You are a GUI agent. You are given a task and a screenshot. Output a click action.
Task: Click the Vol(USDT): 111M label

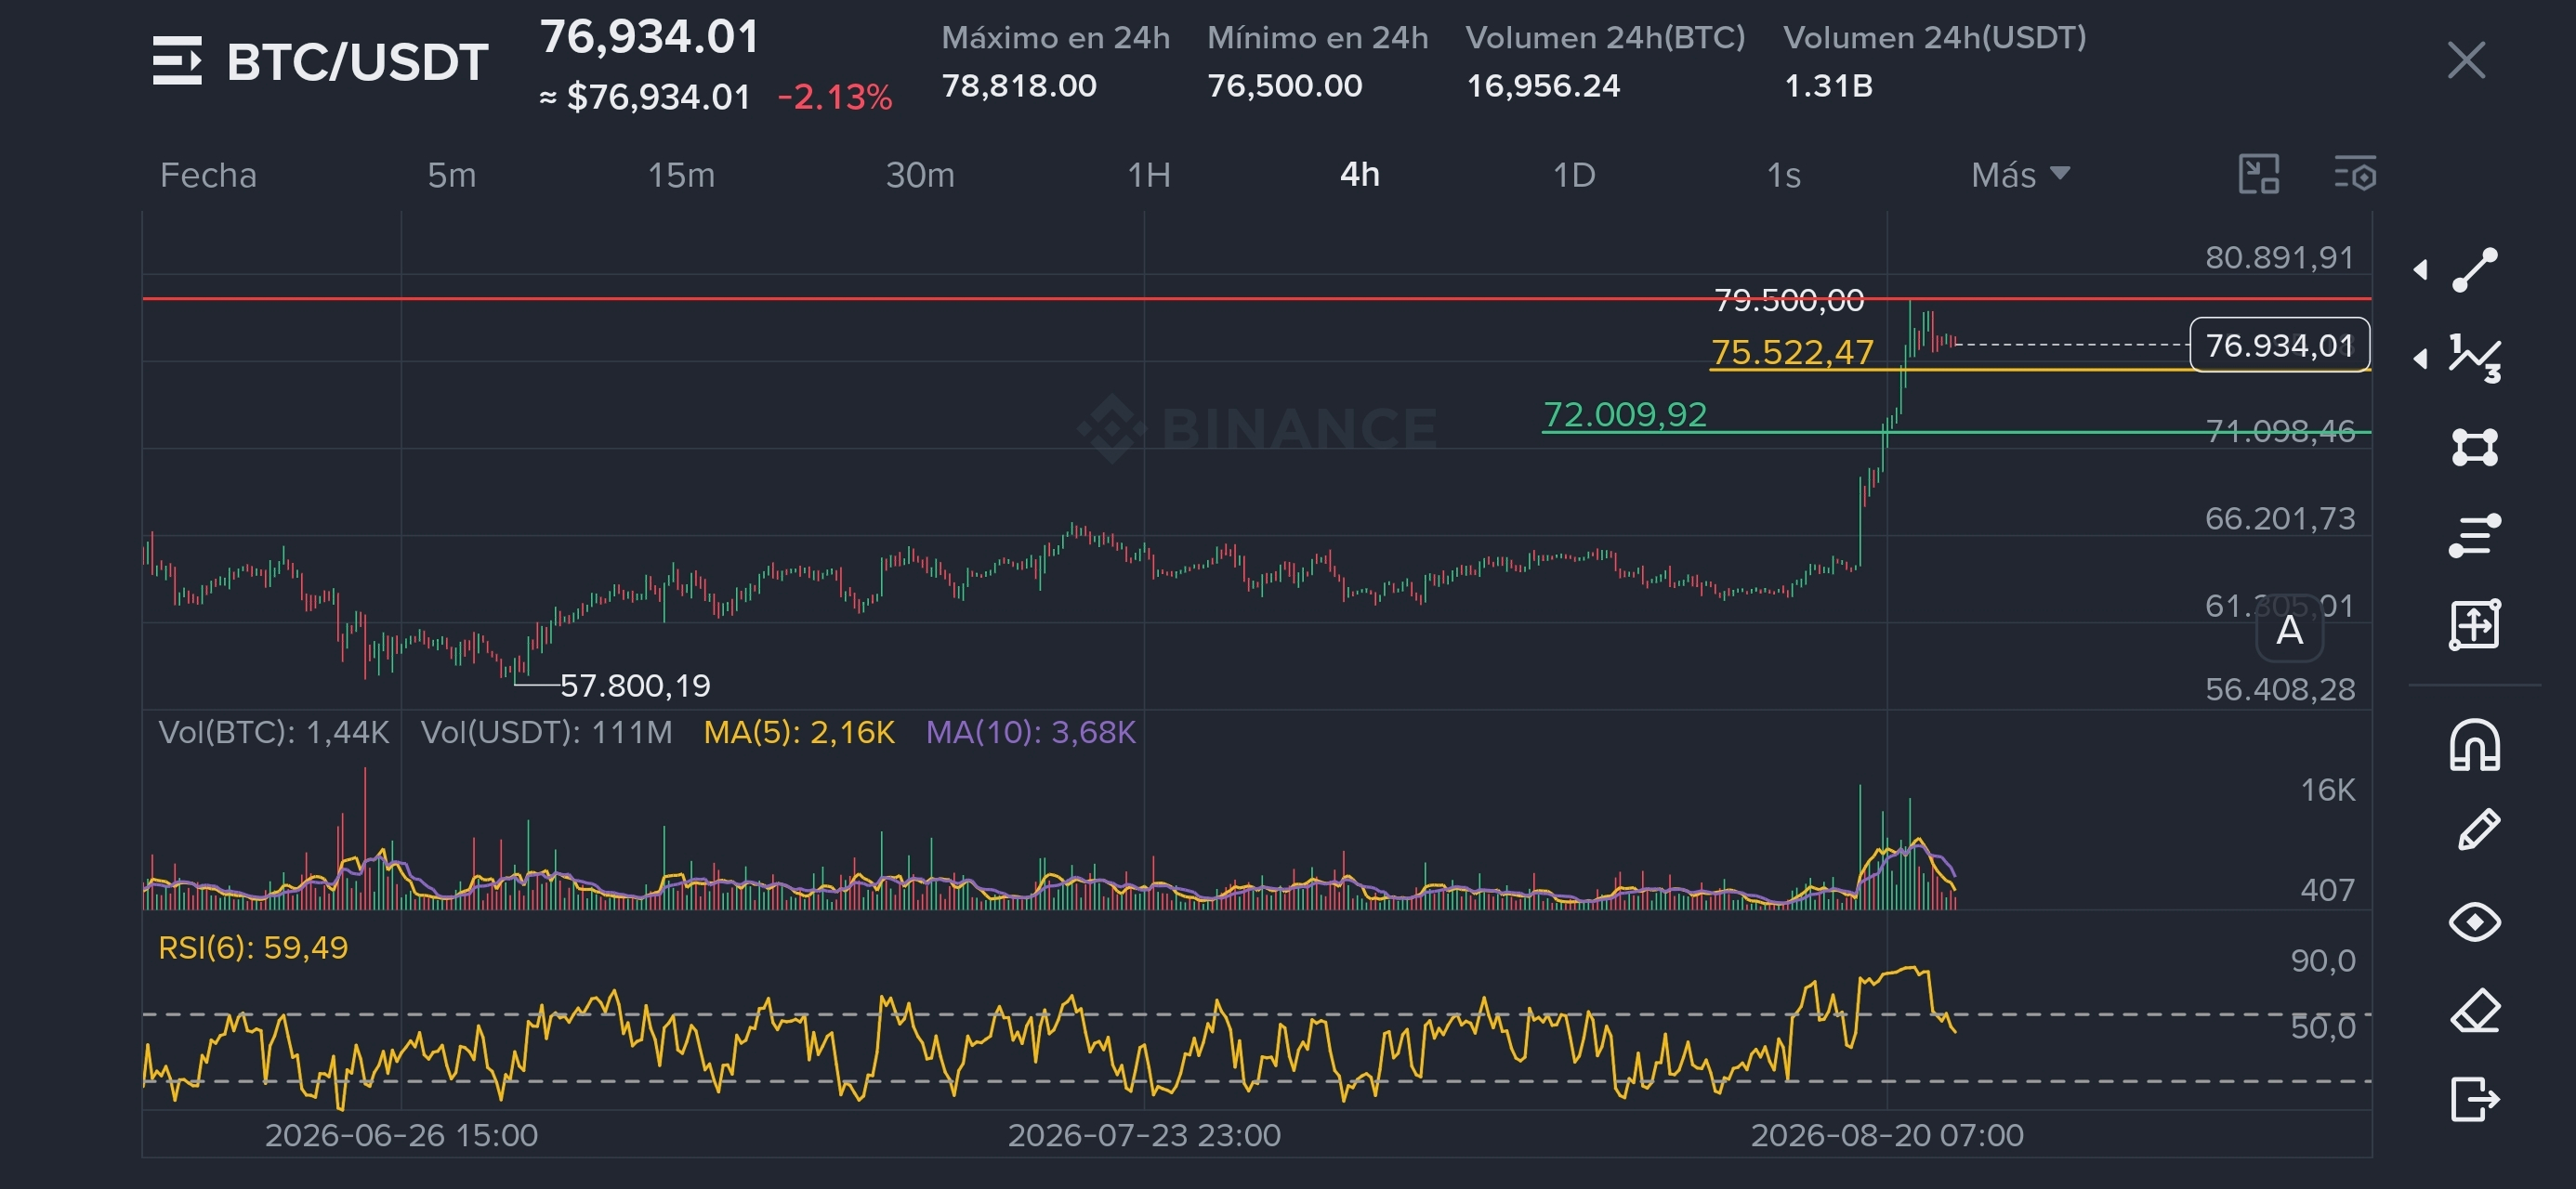point(547,732)
